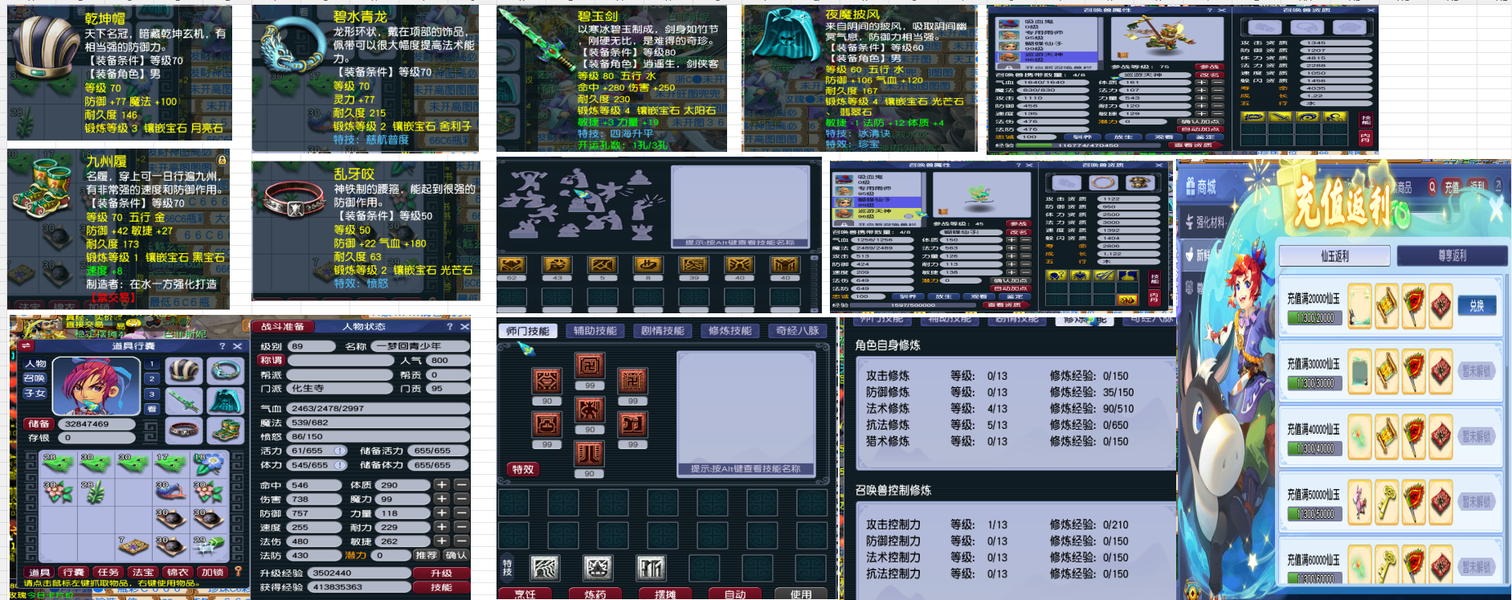Open the 召唤 side tab in inventory
The image size is (1512, 600).
pyautogui.click(x=35, y=379)
